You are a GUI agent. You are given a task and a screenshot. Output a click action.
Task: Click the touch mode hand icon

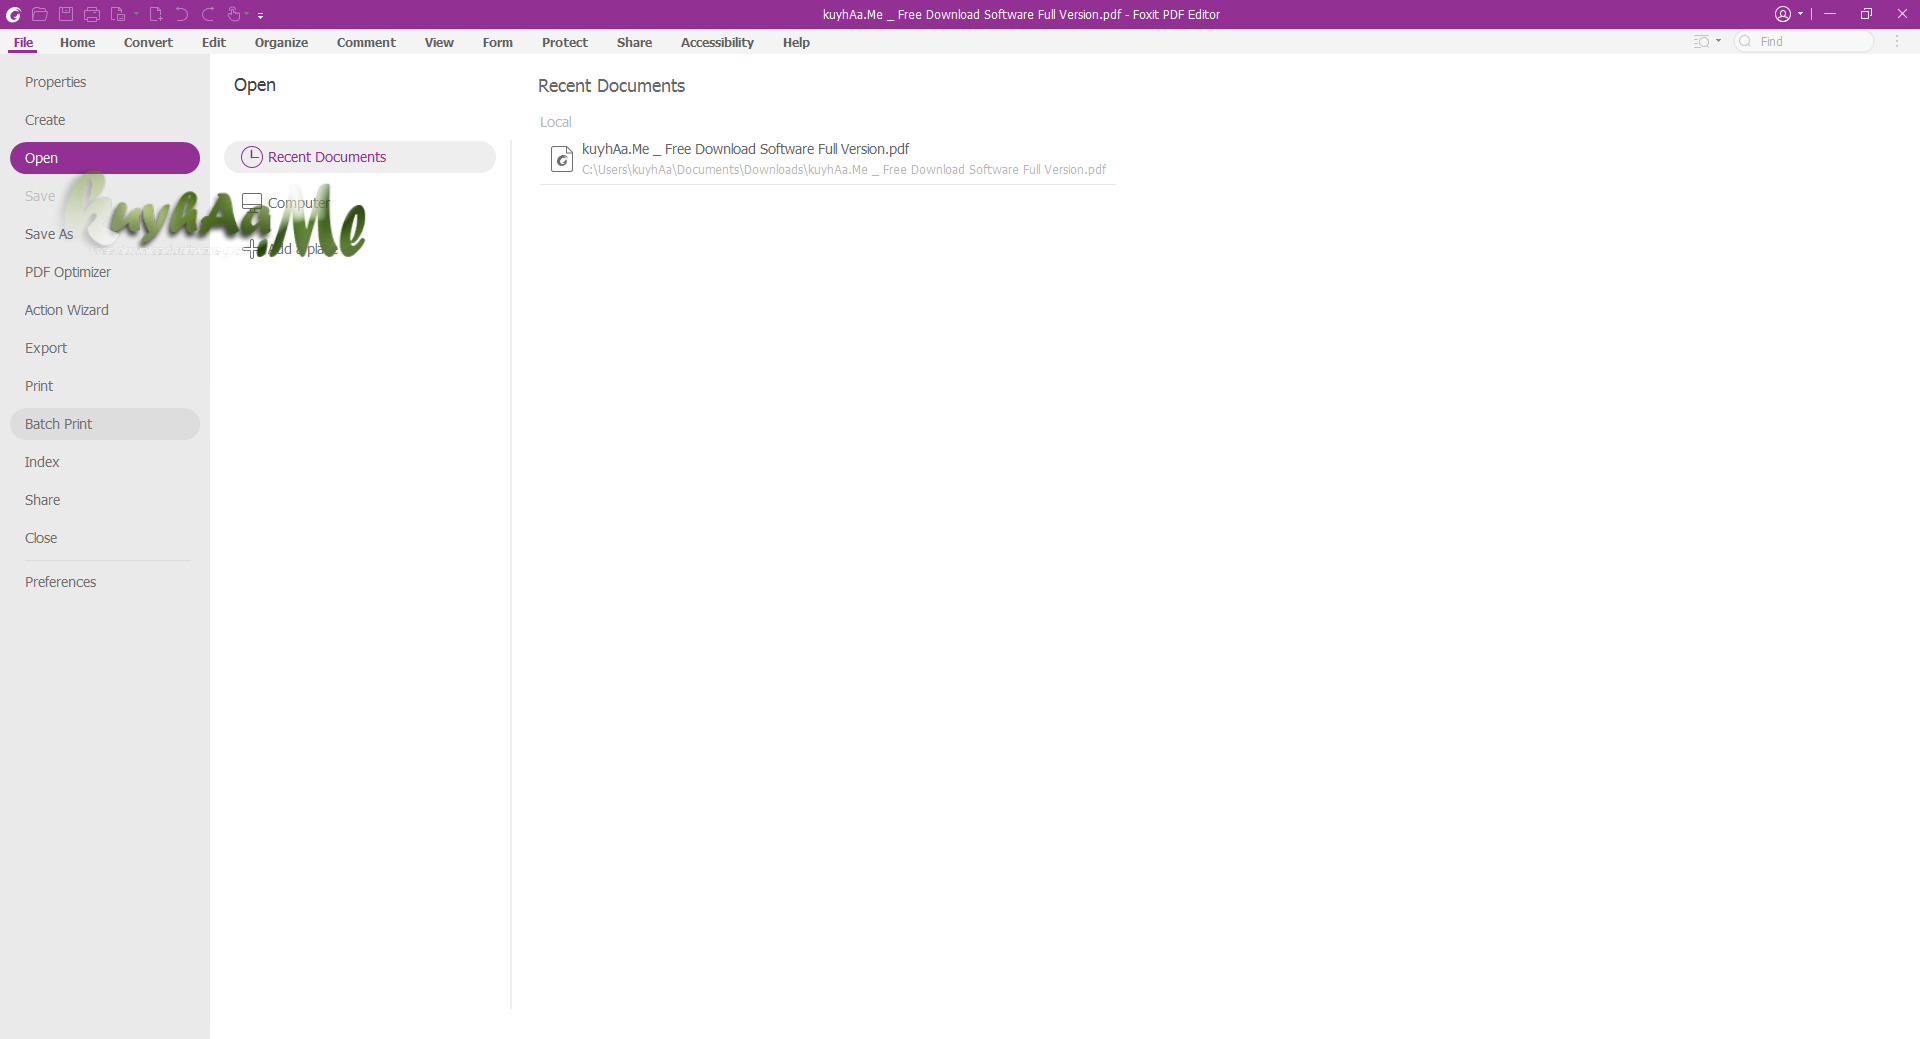[x=234, y=14]
